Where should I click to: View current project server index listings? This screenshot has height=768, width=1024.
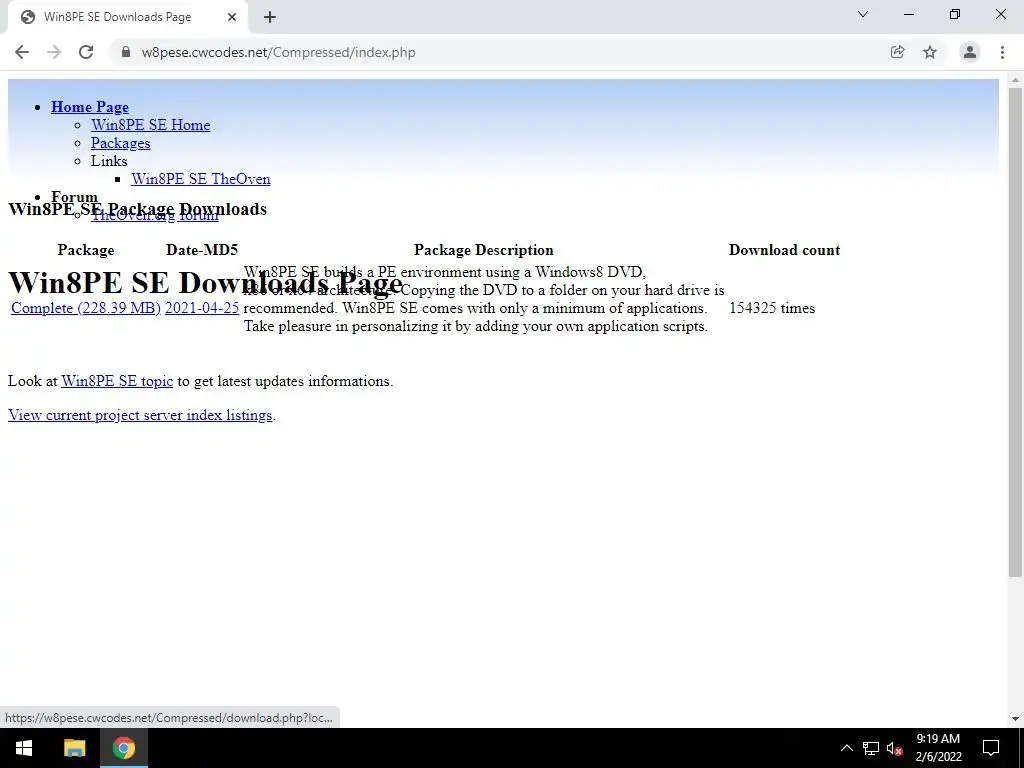[140, 415]
